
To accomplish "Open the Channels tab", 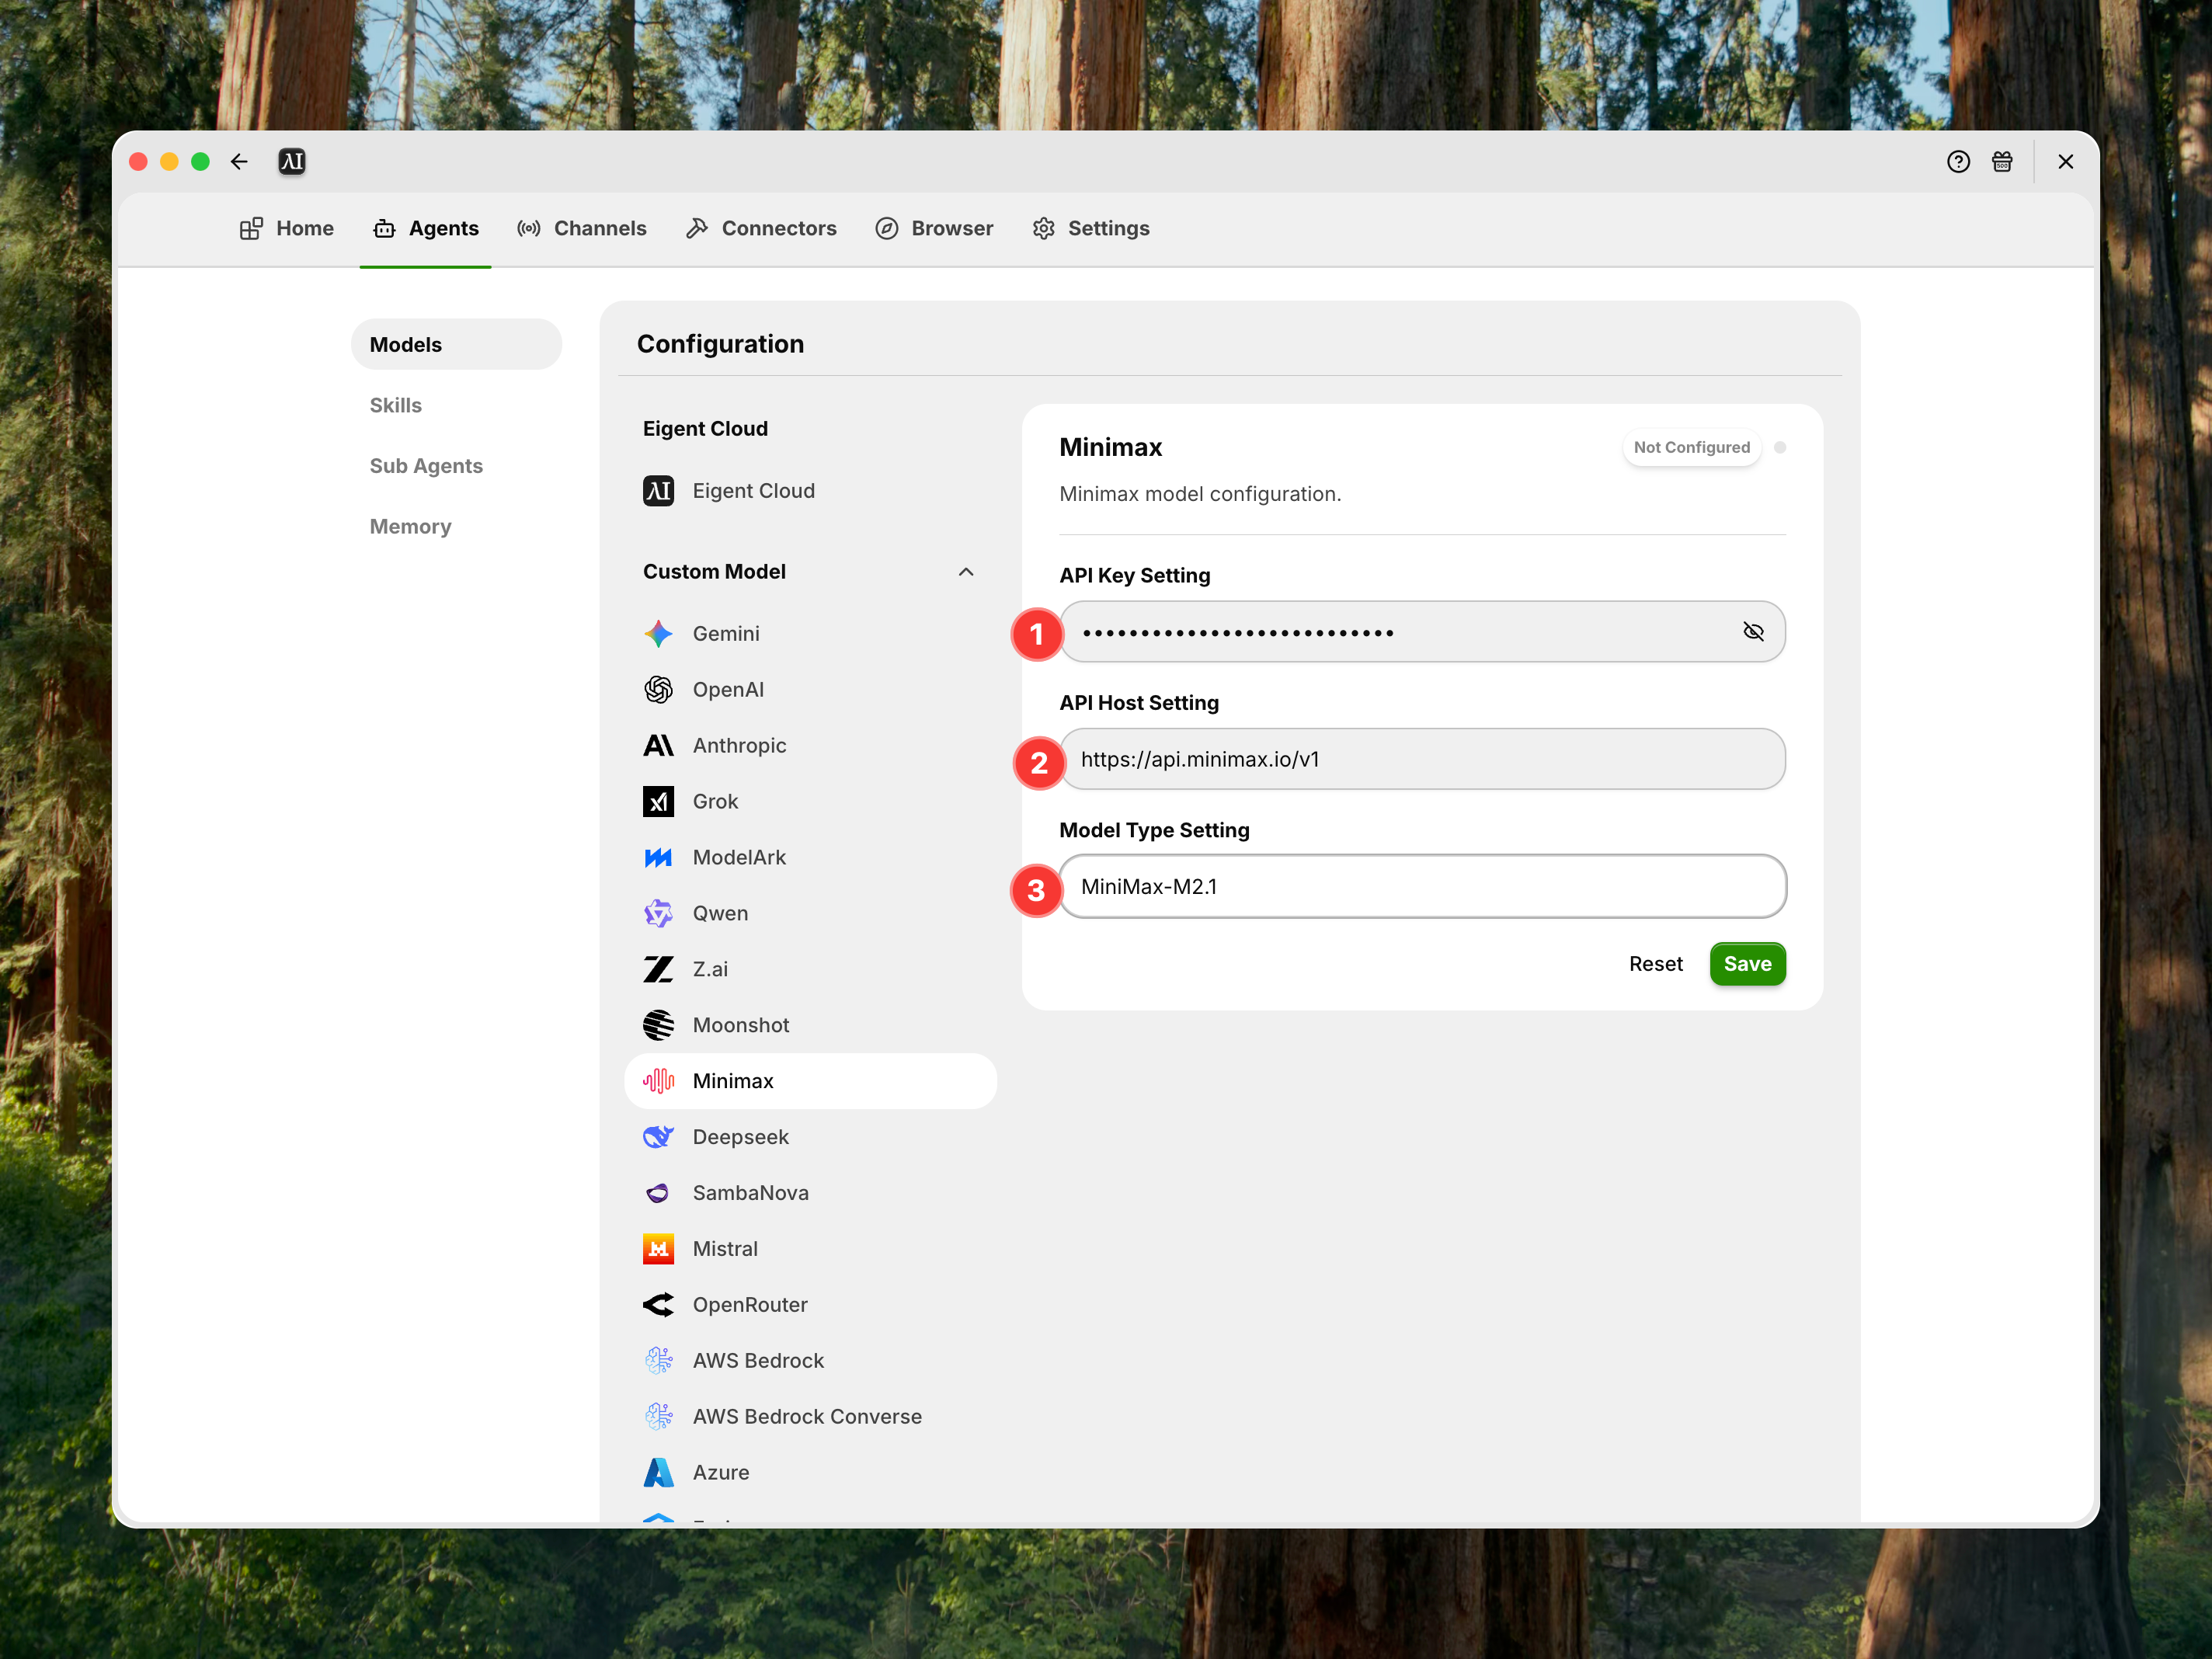I will click(x=582, y=228).
